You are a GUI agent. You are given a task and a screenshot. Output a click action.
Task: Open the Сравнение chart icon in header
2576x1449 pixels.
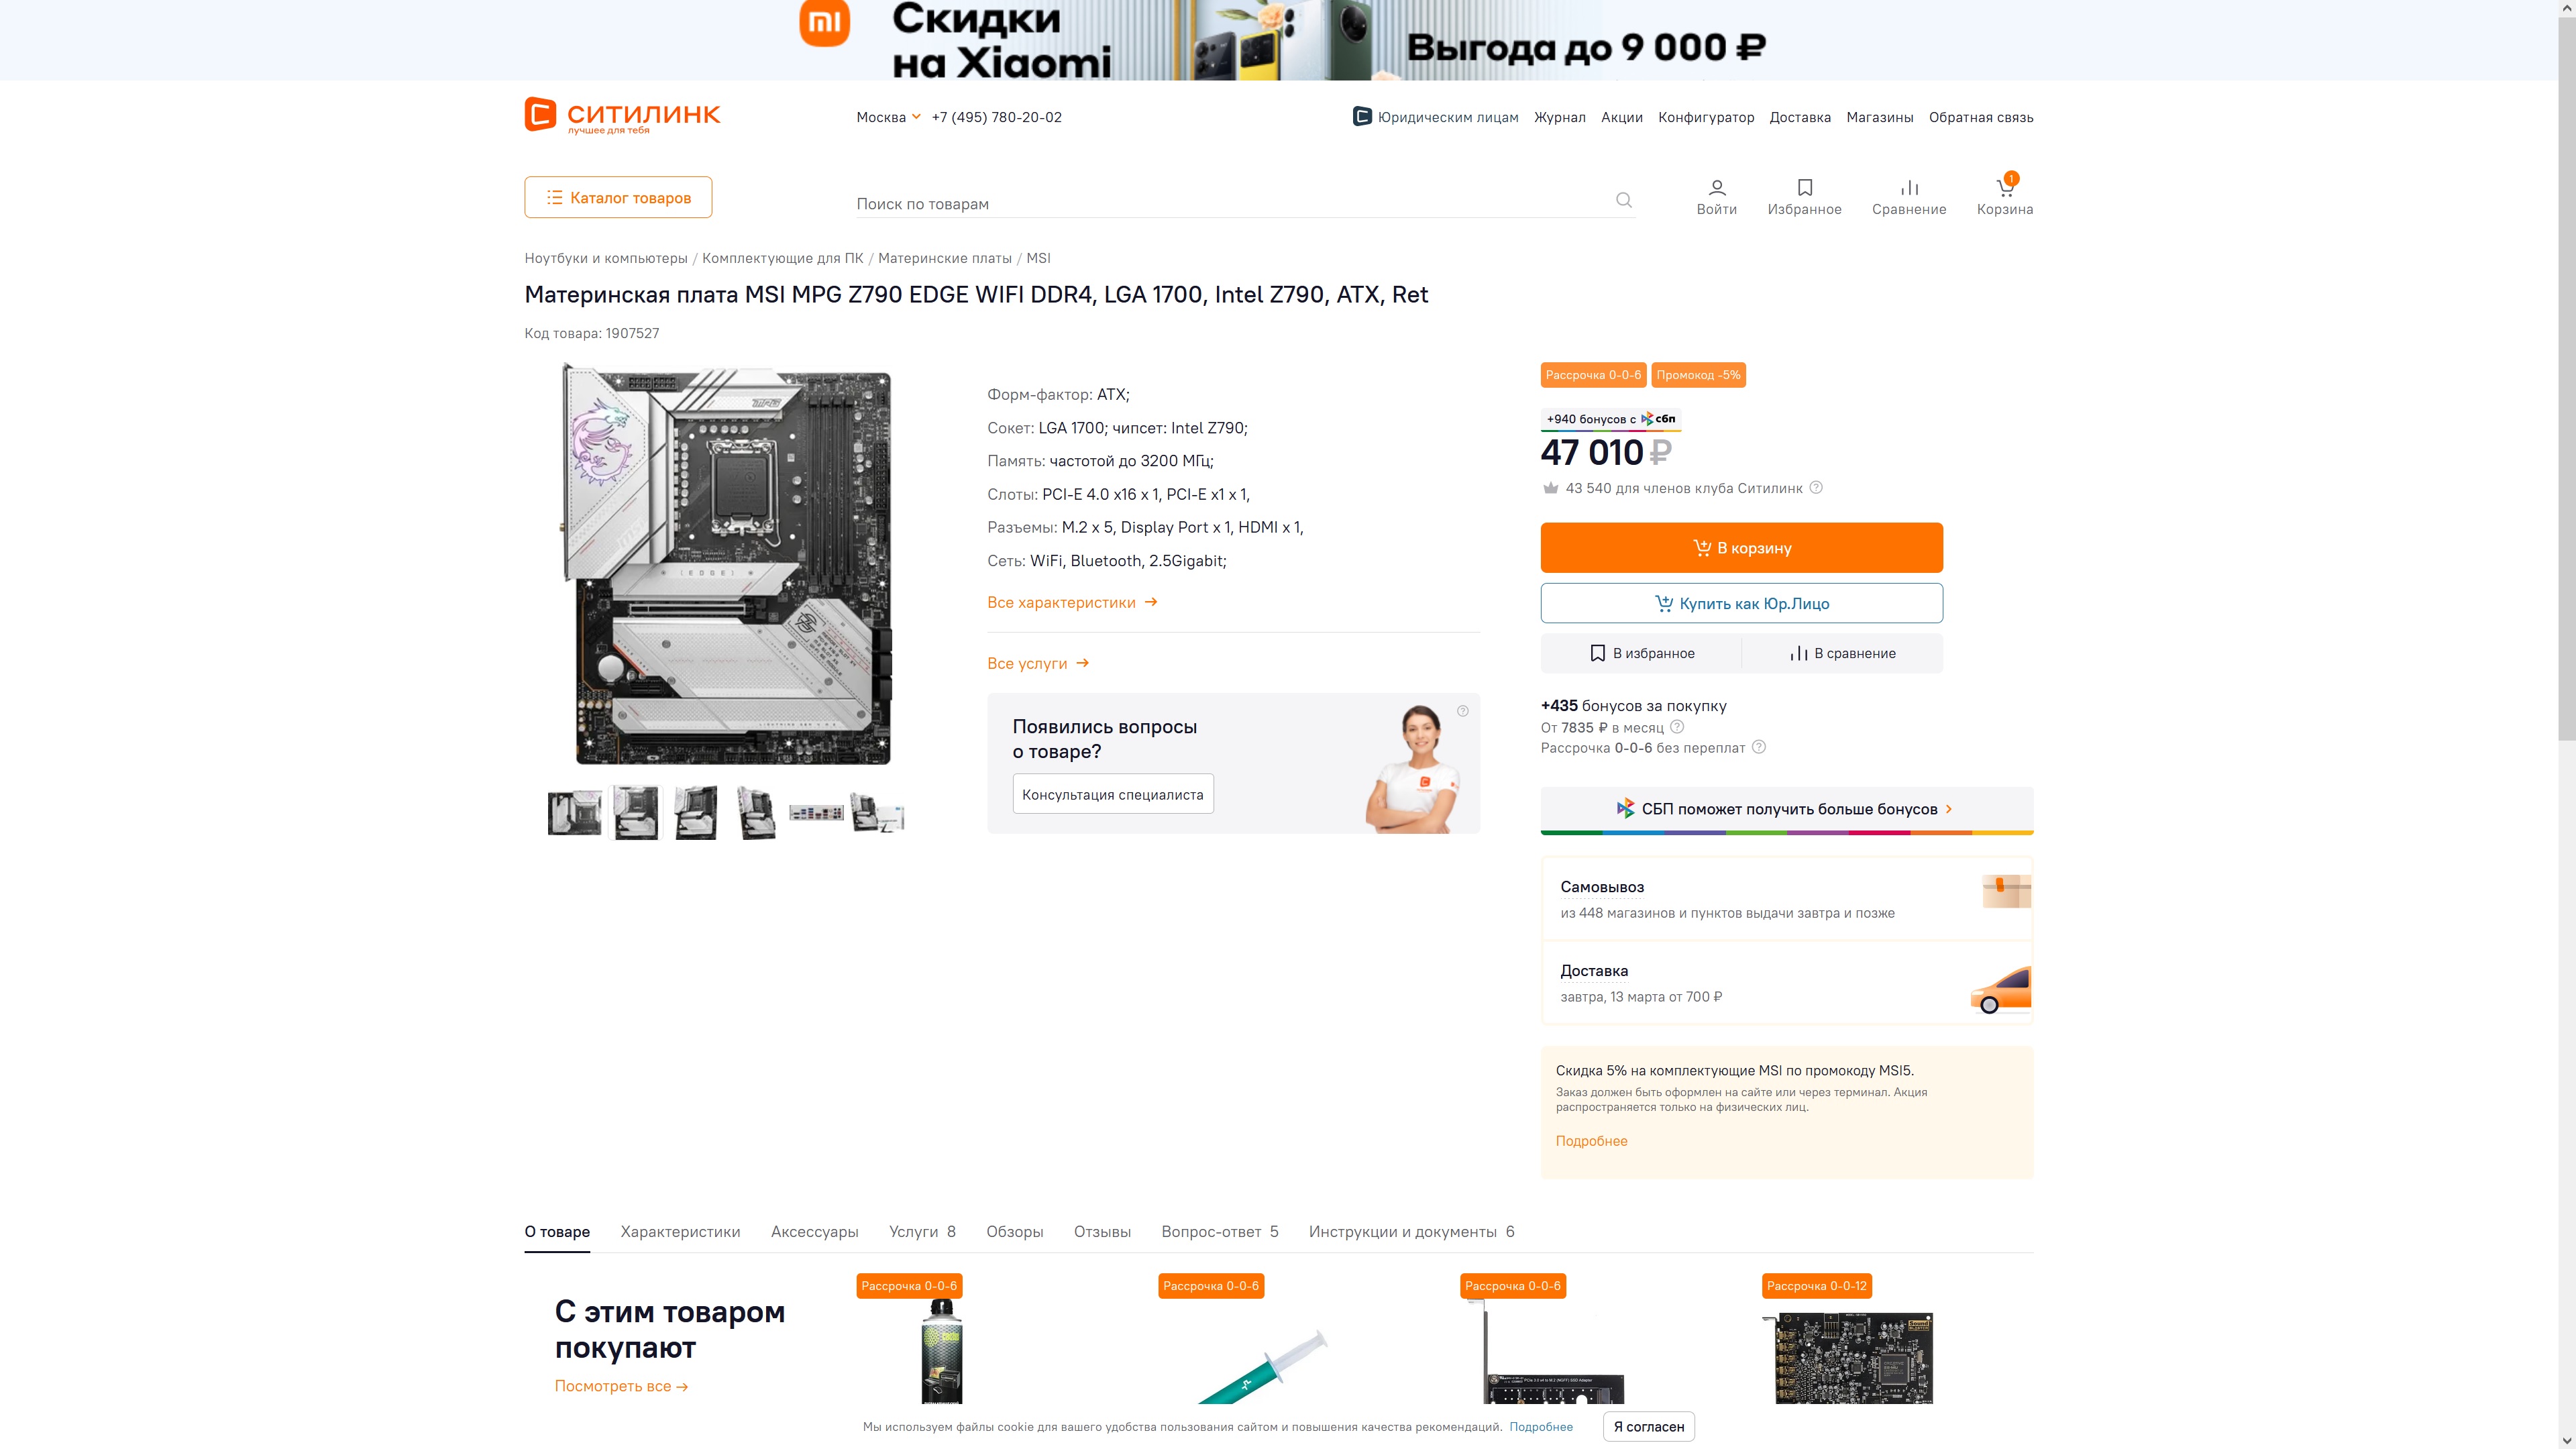click(x=1909, y=187)
